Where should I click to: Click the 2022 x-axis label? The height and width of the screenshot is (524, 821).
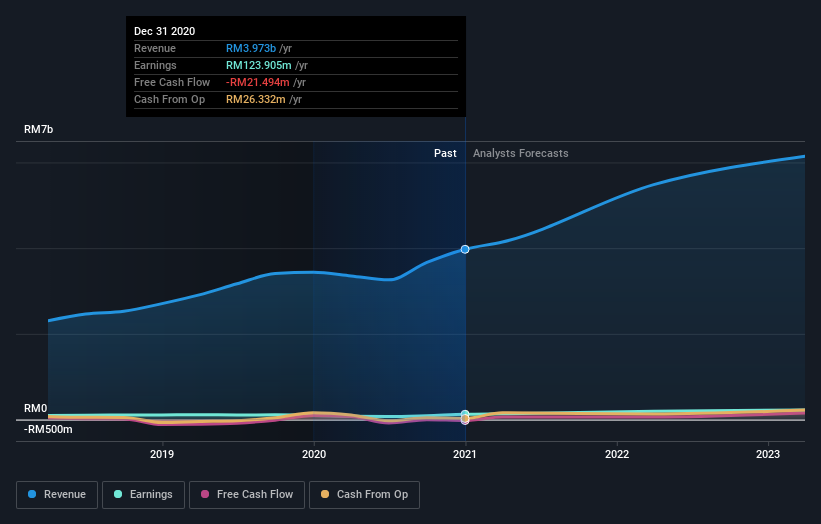(x=617, y=454)
